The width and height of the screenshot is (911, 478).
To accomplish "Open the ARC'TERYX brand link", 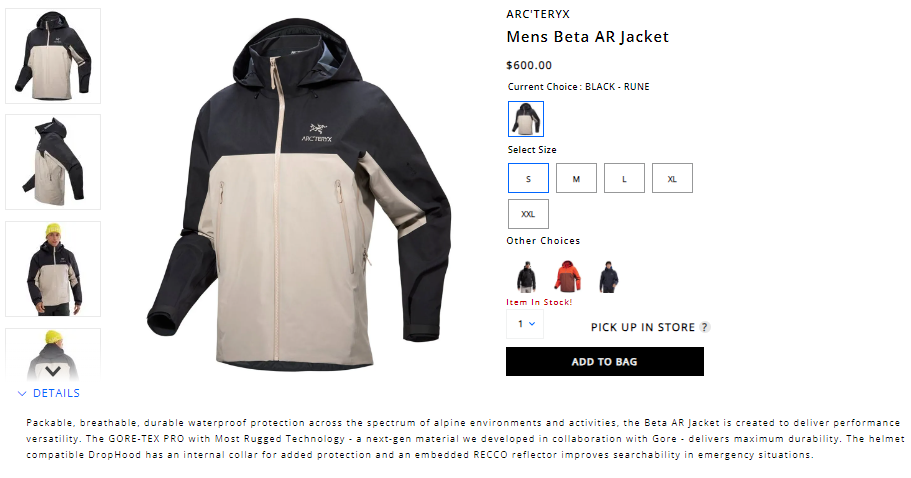I will click(538, 14).
